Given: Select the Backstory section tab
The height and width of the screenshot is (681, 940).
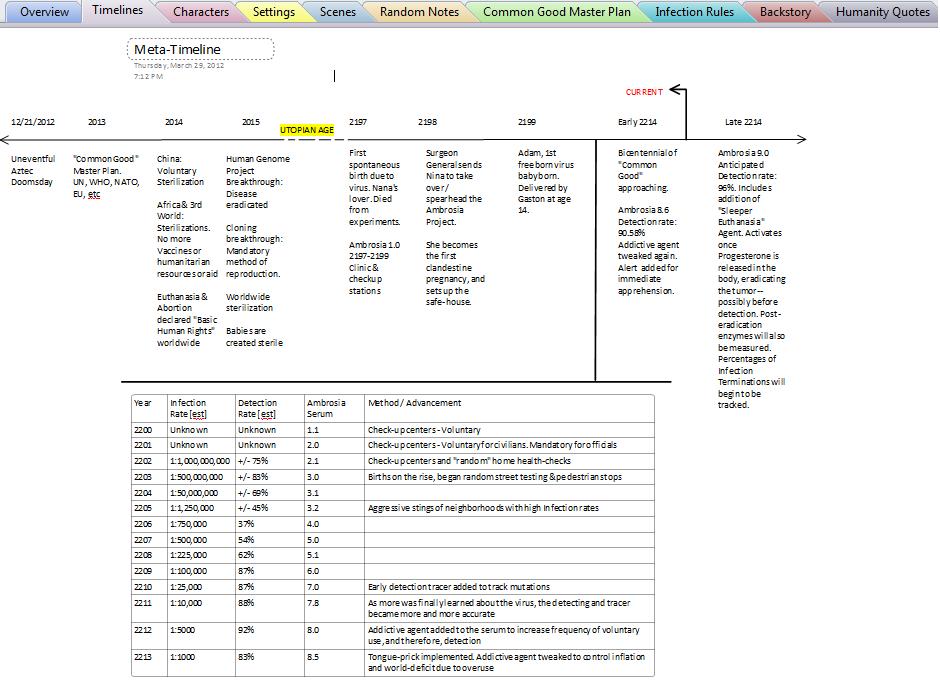Looking at the screenshot, I should 785,12.
